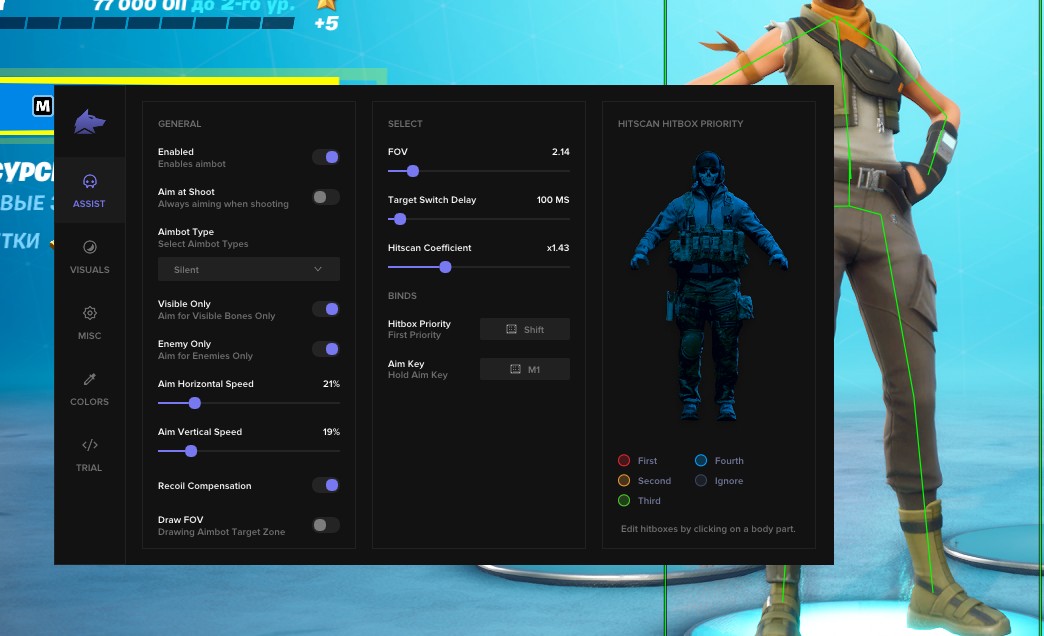The image size is (1044, 636).
Task: Change the Aim Key from M1
Action: point(524,368)
